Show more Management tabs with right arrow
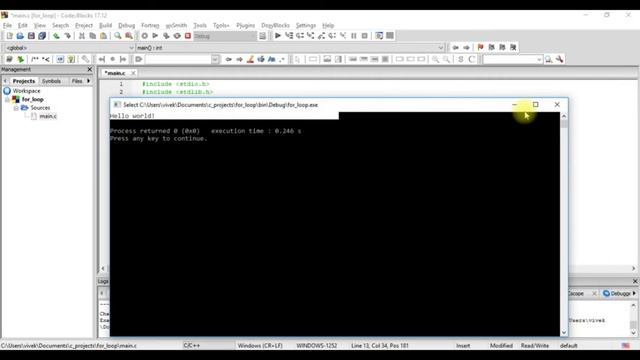 tap(89, 81)
